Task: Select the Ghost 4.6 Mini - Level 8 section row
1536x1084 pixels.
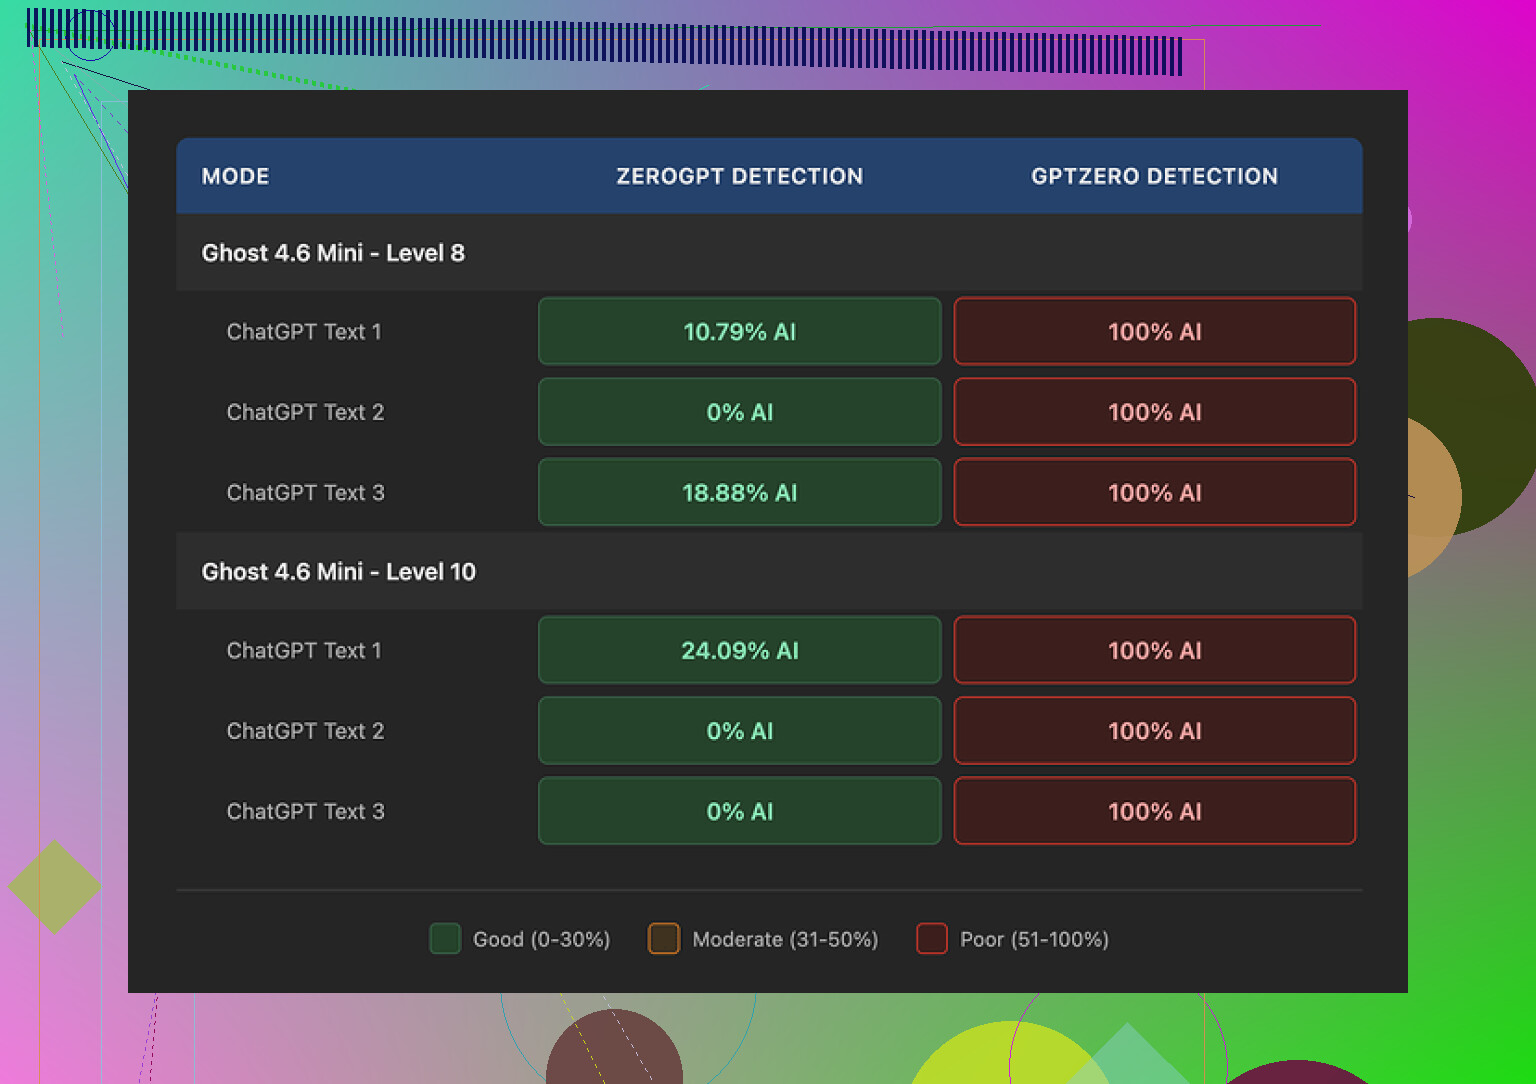Action: pyautogui.click(x=333, y=253)
